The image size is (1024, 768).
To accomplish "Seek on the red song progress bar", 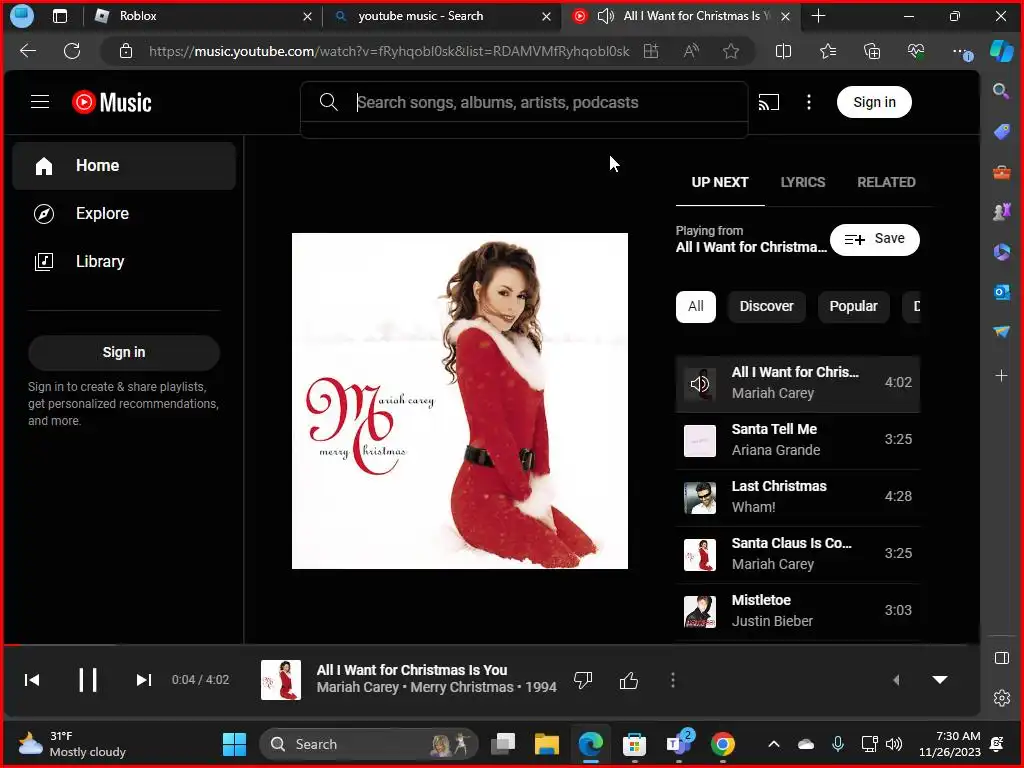I will click(491, 645).
